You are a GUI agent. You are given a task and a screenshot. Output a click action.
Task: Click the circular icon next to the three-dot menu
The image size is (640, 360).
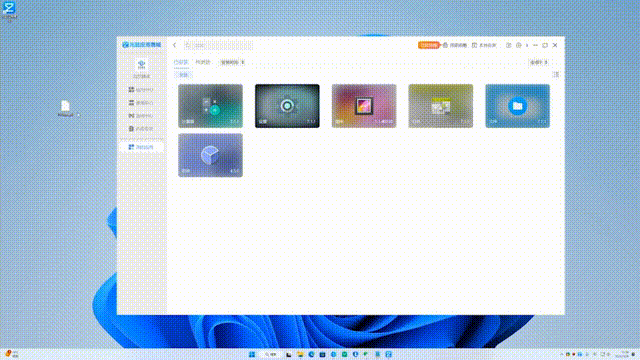point(518,45)
